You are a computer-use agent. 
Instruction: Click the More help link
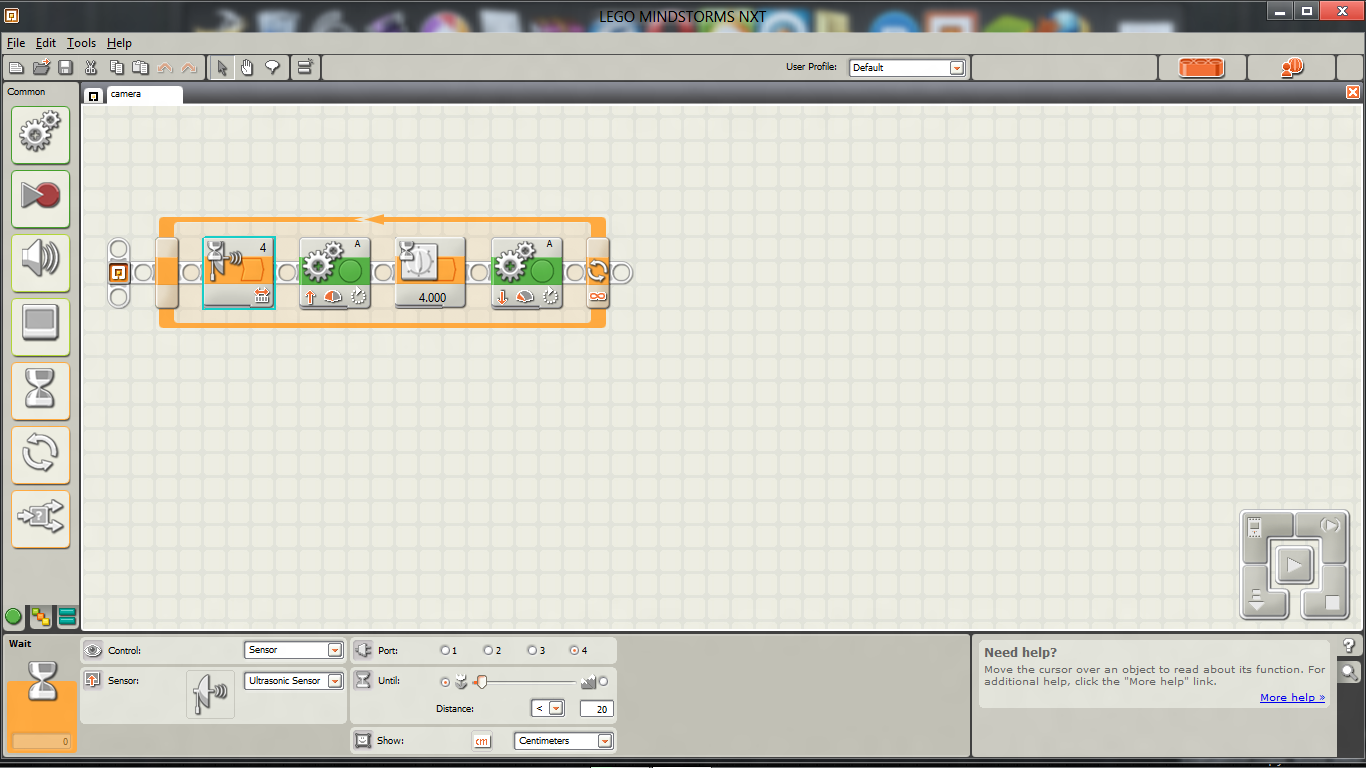[1292, 698]
